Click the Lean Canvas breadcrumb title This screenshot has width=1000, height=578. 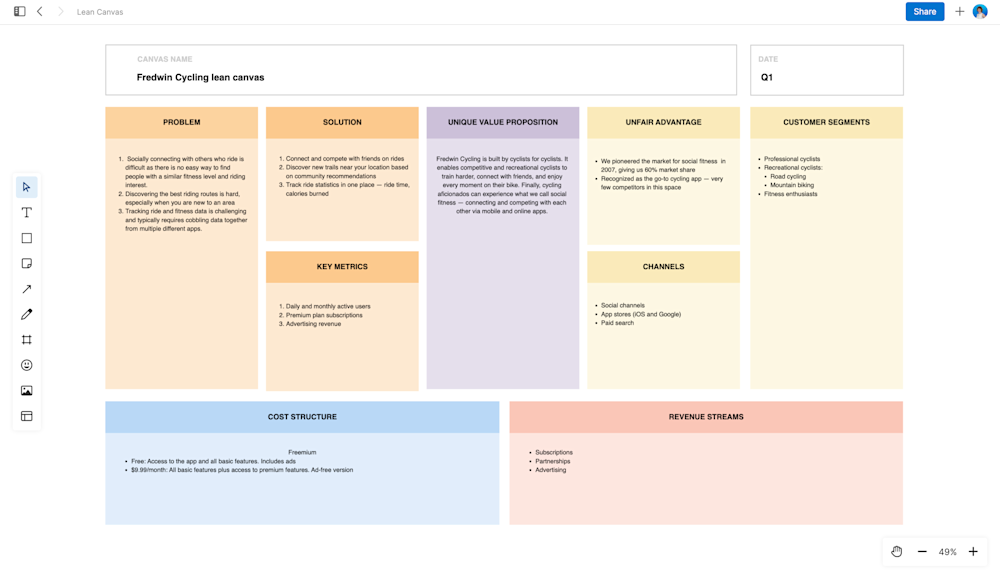tap(97, 11)
